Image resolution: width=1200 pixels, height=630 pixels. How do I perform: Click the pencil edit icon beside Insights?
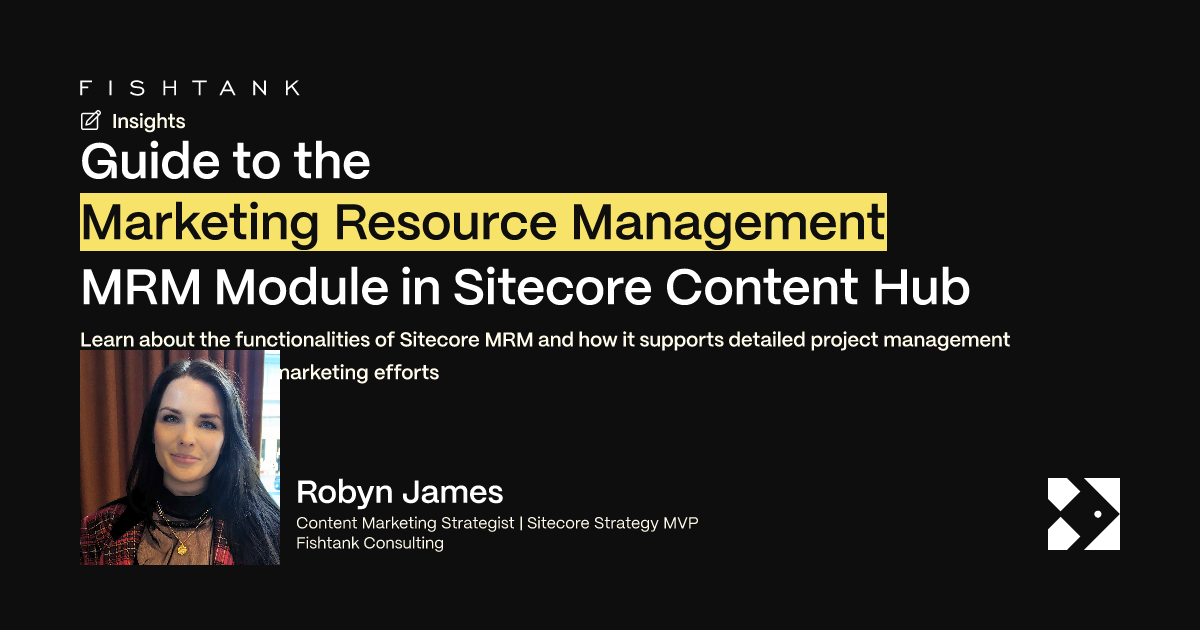click(90, 121)
